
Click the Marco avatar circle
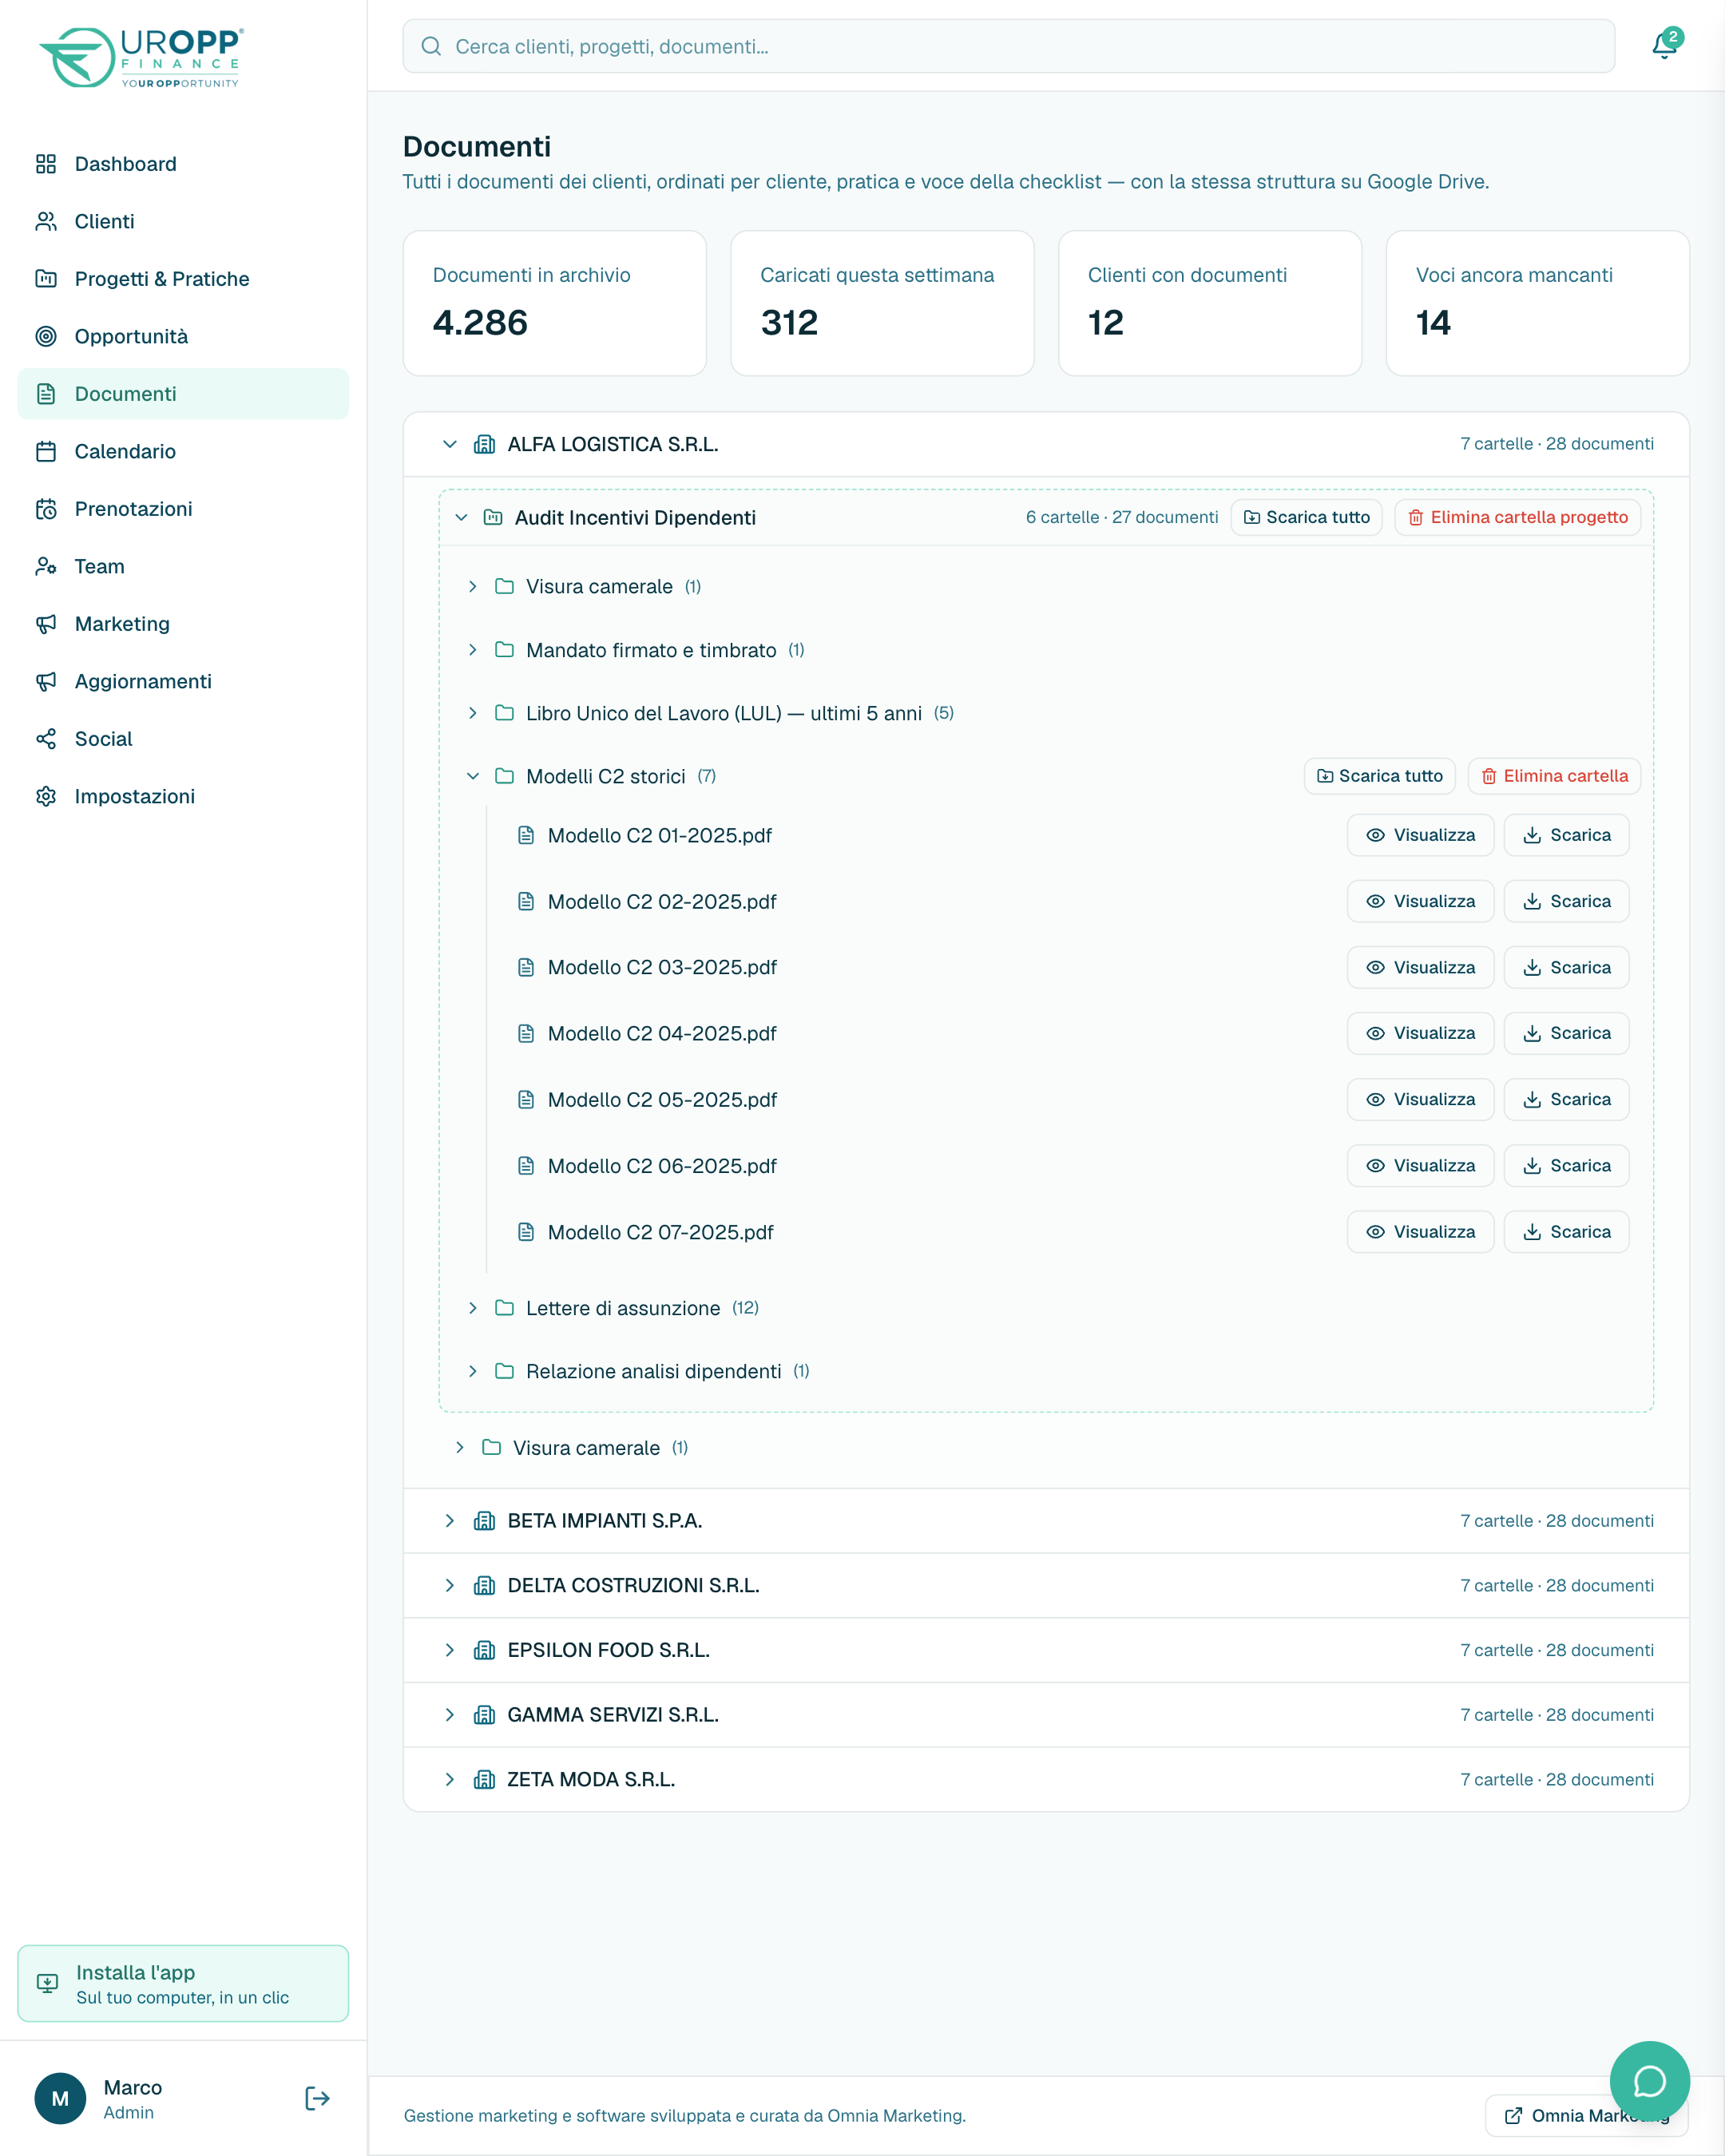pyautogui.click(x=60, y=2098)
